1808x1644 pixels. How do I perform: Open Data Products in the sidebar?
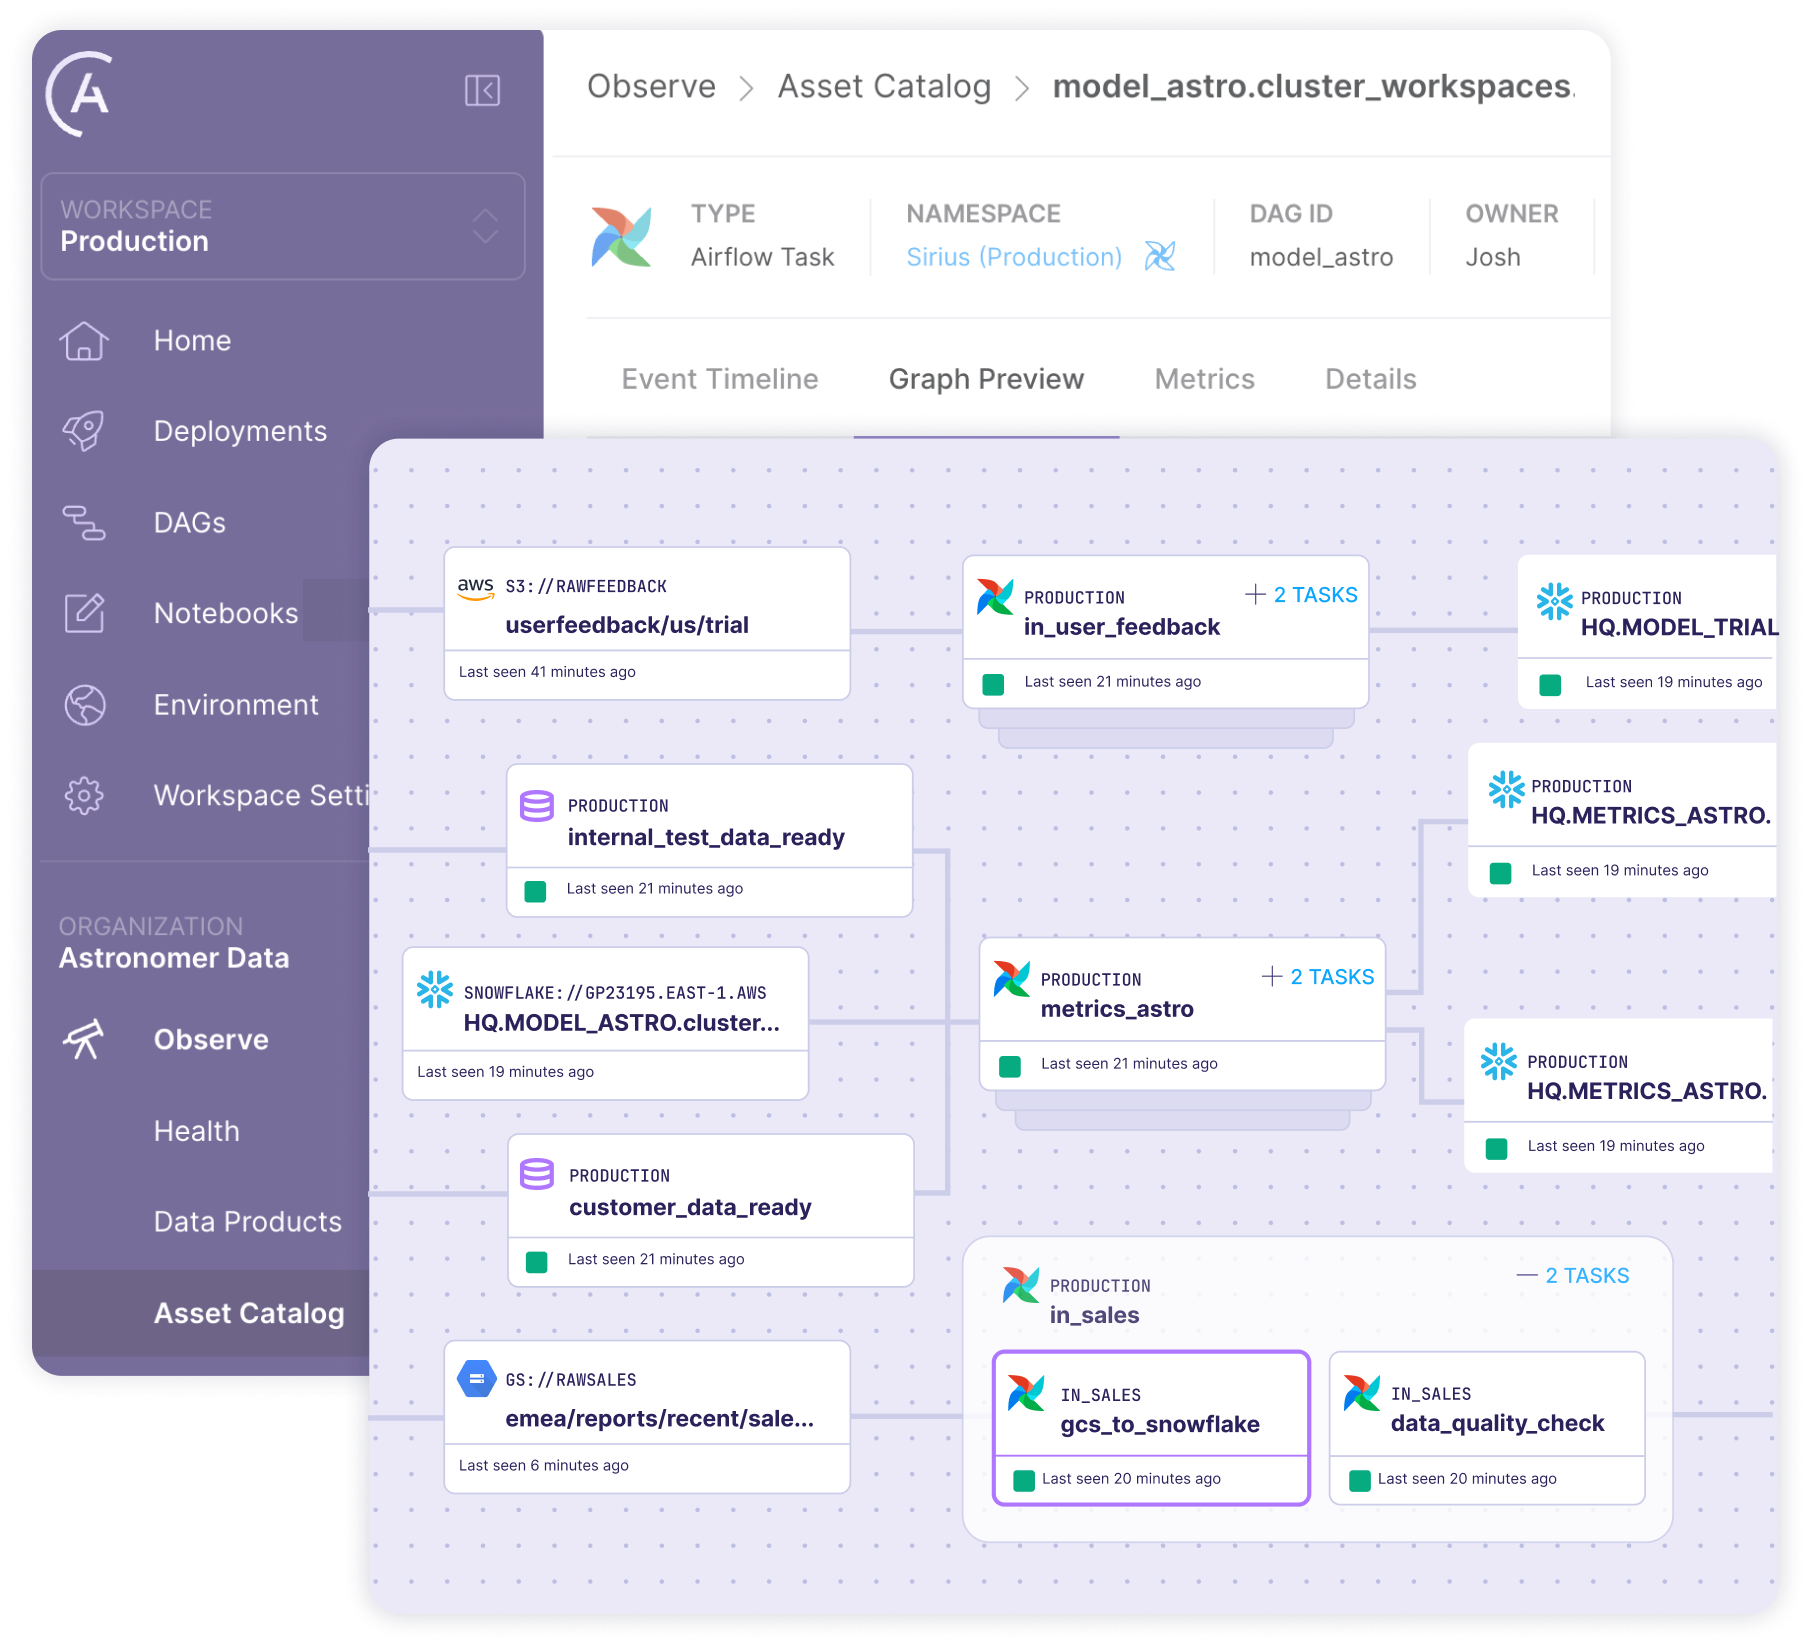[247, 1222]
